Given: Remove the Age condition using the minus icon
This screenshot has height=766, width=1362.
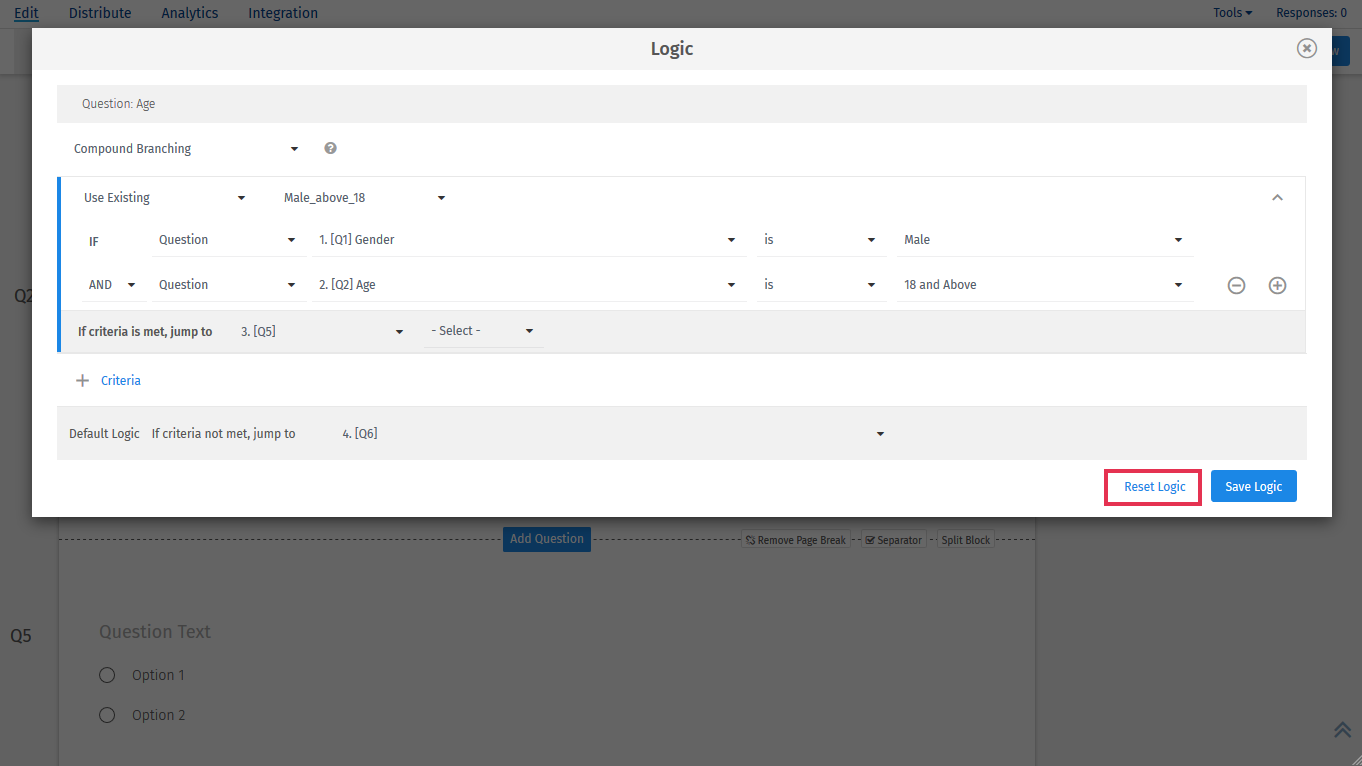Looking at the screenshot, I should coord(1236,285).
